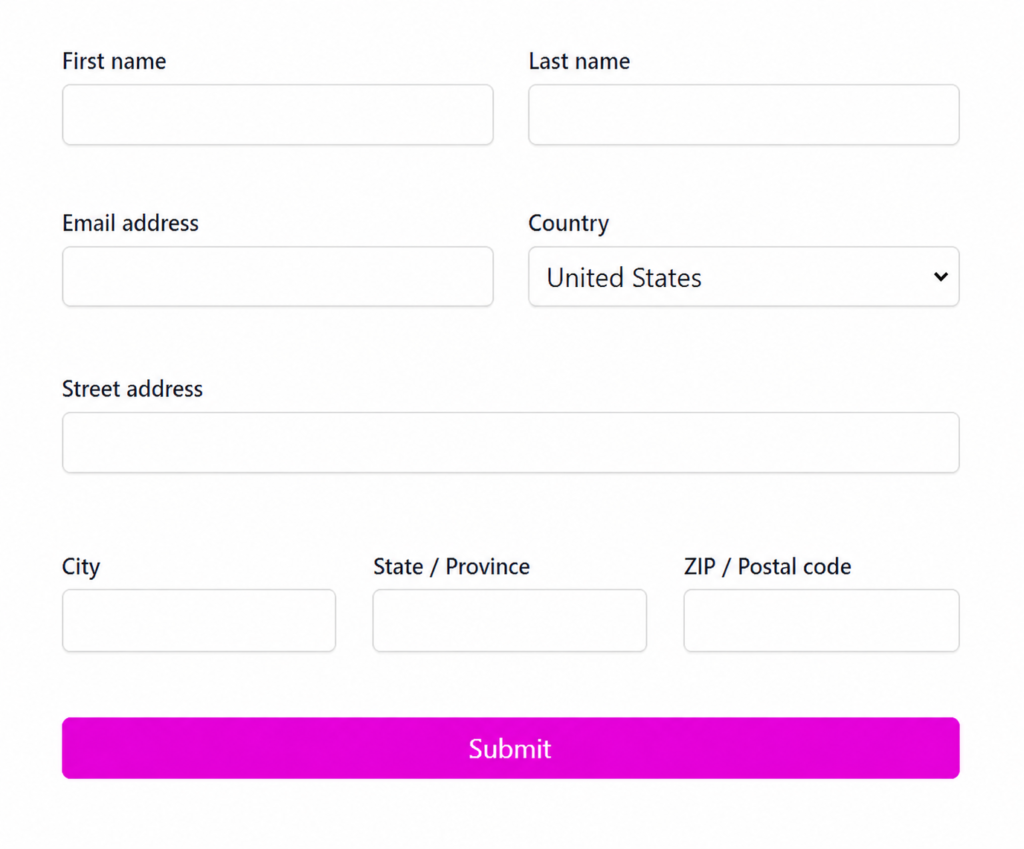1024x849 pixels.
Task: Open the Country dropdown
Action: tap(744, 276)
